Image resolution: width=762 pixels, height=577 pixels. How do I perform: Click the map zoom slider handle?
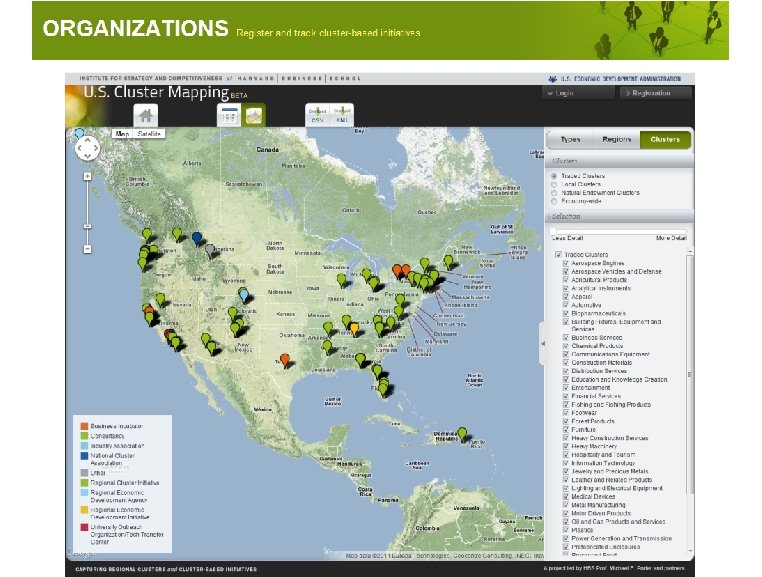point(87,227)
